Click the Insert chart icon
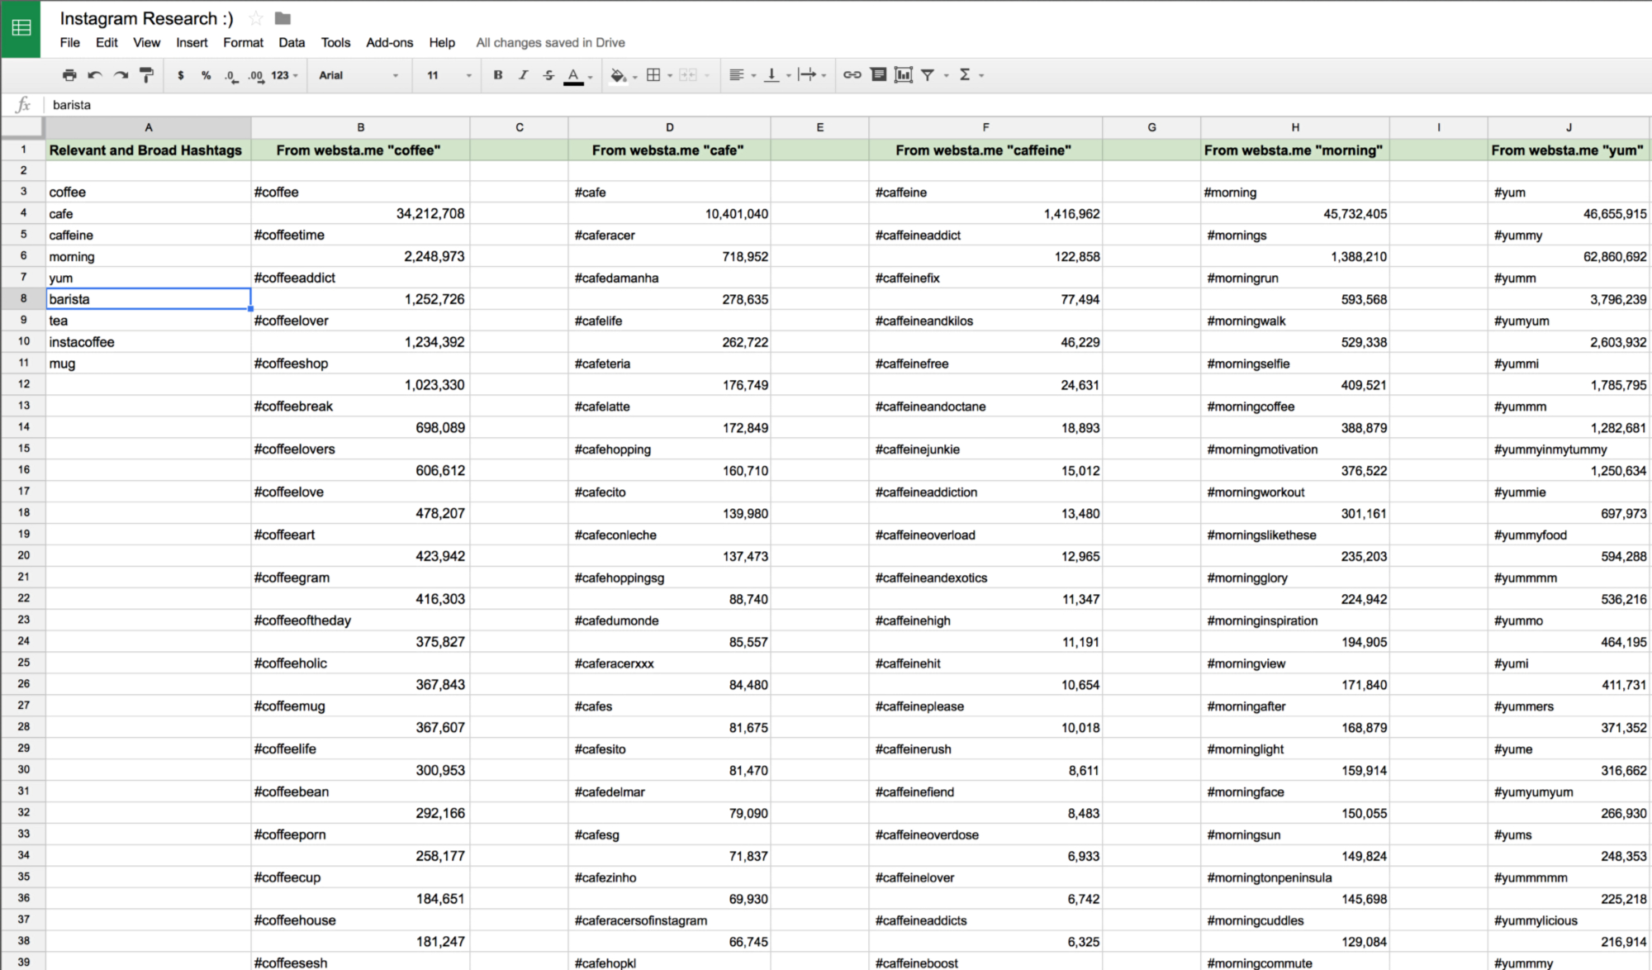Viewport: 1652px width, 970px height. click(903, 75)
